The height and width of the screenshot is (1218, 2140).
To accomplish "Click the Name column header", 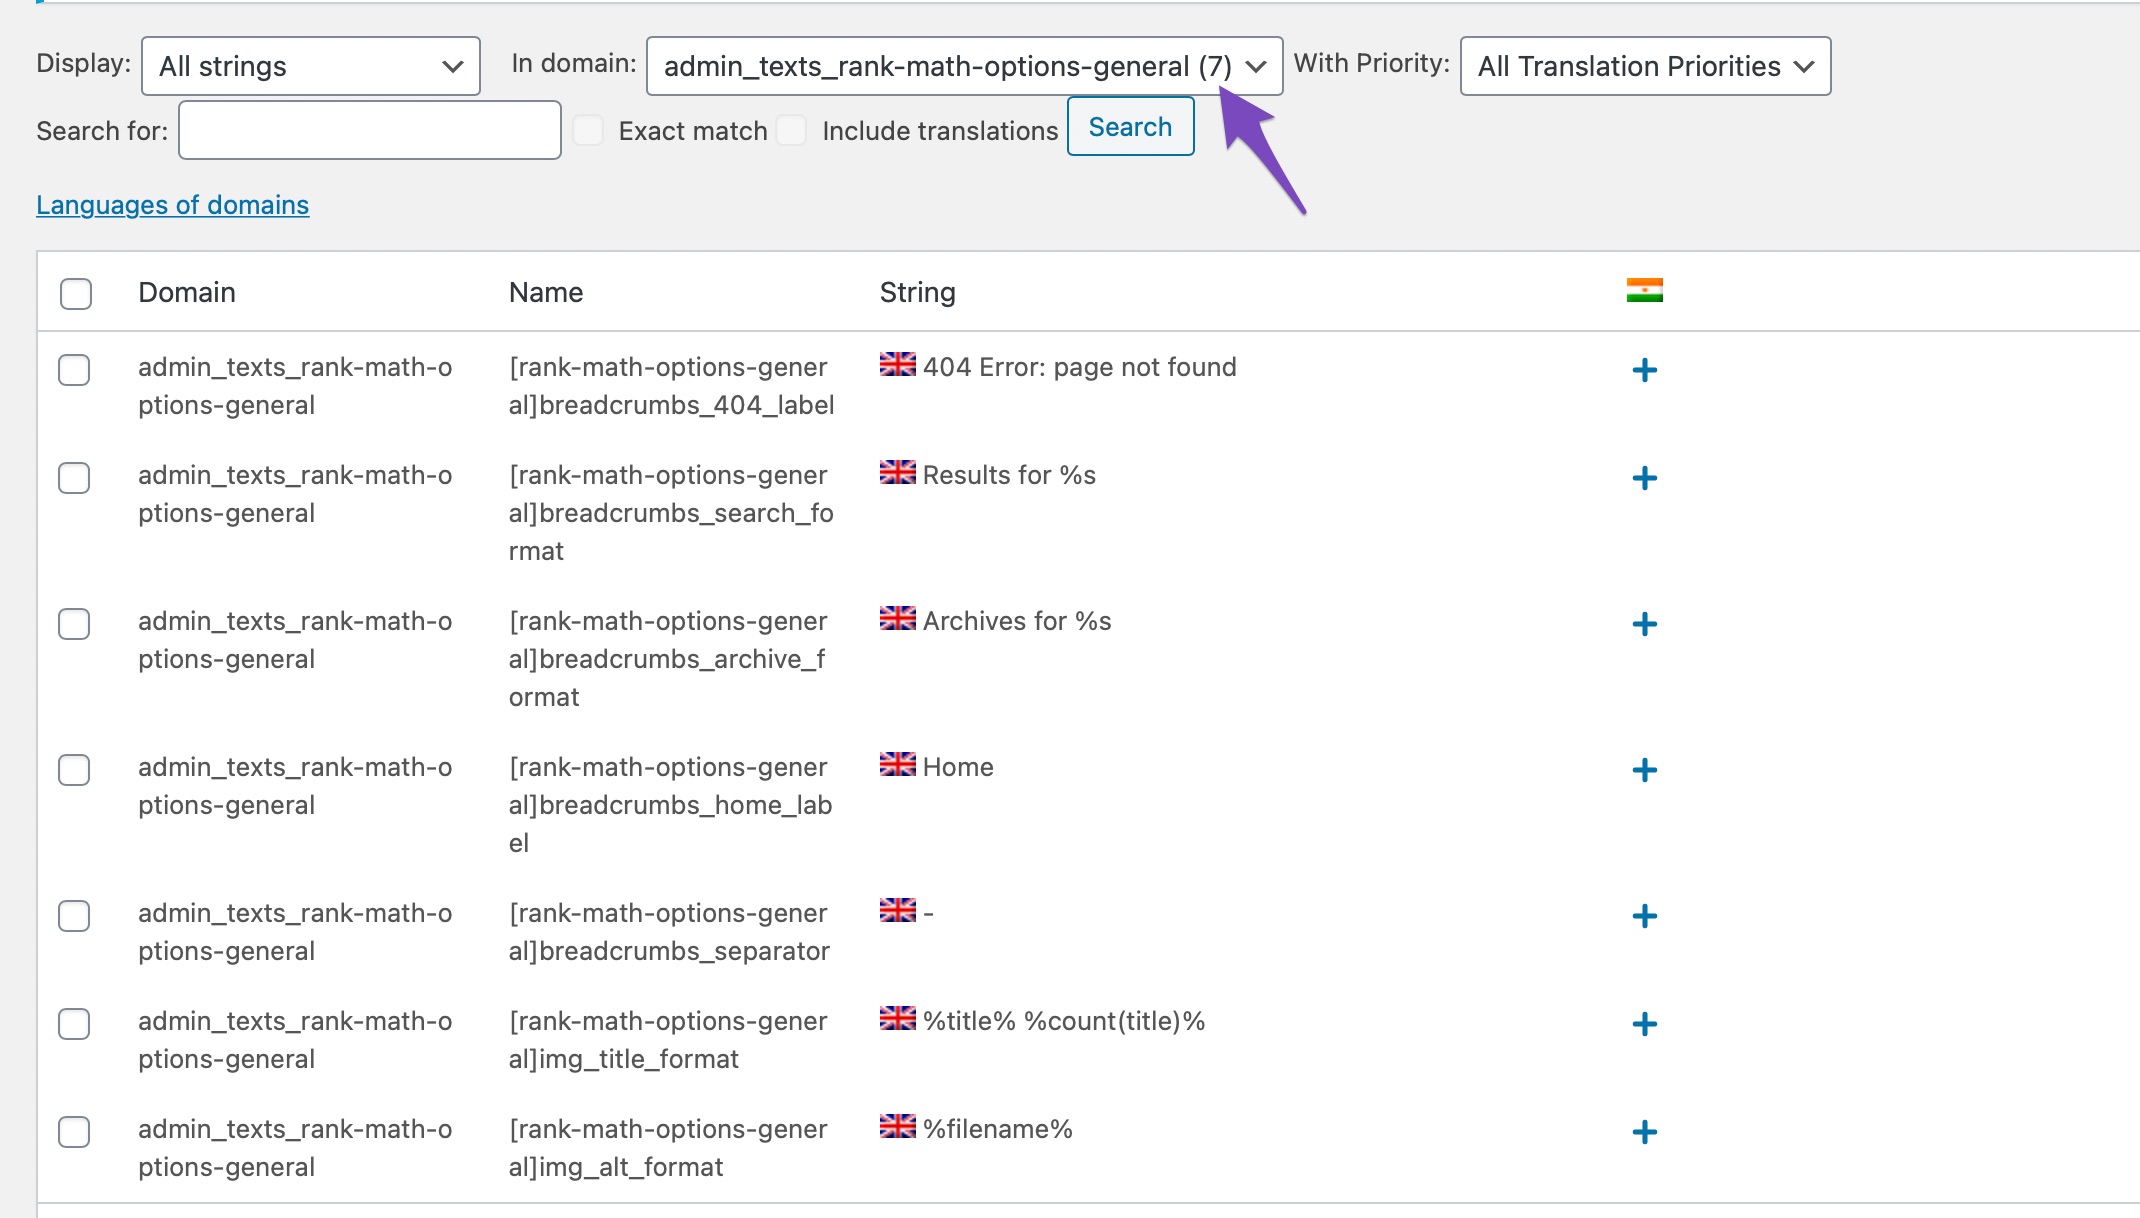I will (x=546, y=292).
